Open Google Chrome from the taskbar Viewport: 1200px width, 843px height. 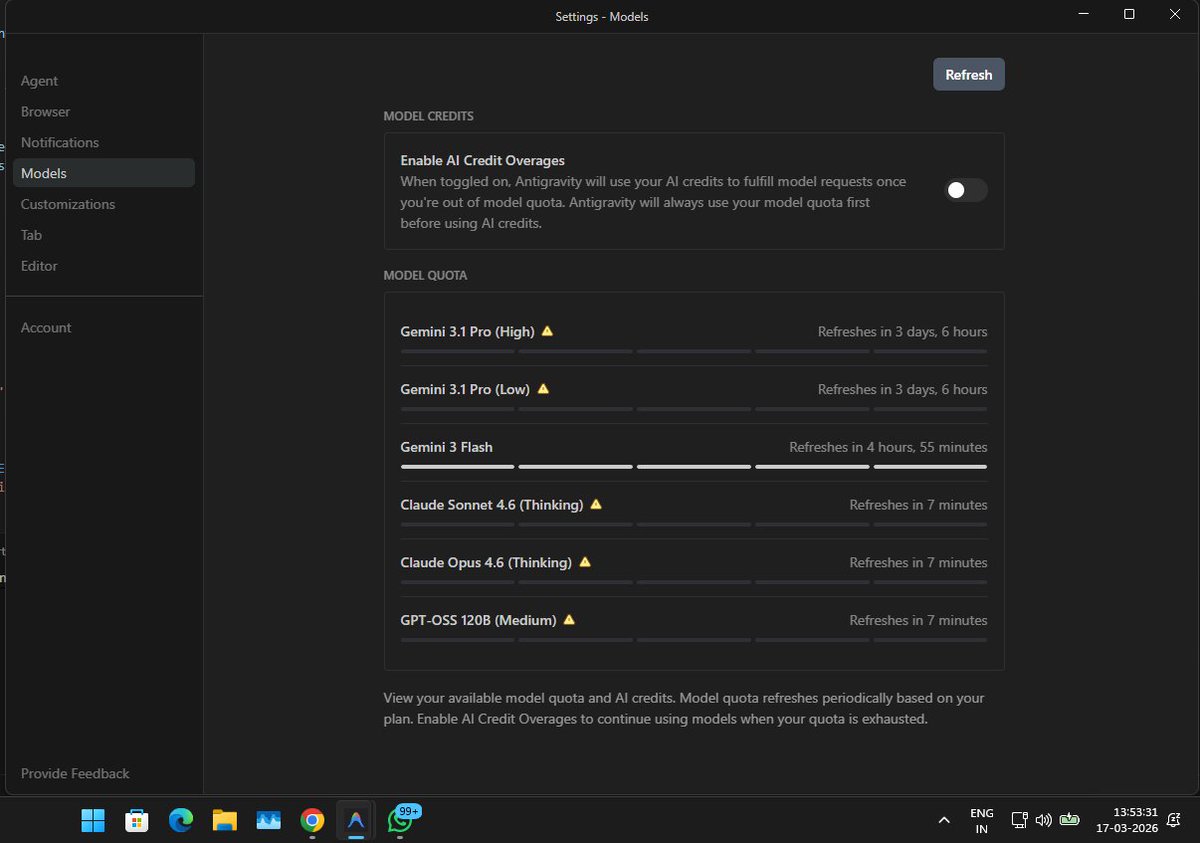[313, 821]
